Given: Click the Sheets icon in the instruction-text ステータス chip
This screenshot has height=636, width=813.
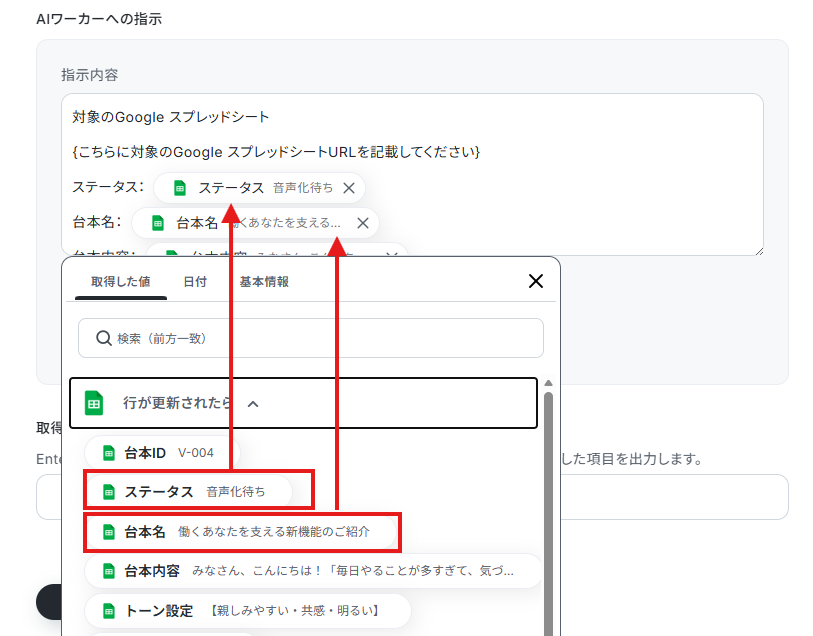Looking at the screenshot, I should (x=179, y=188).
